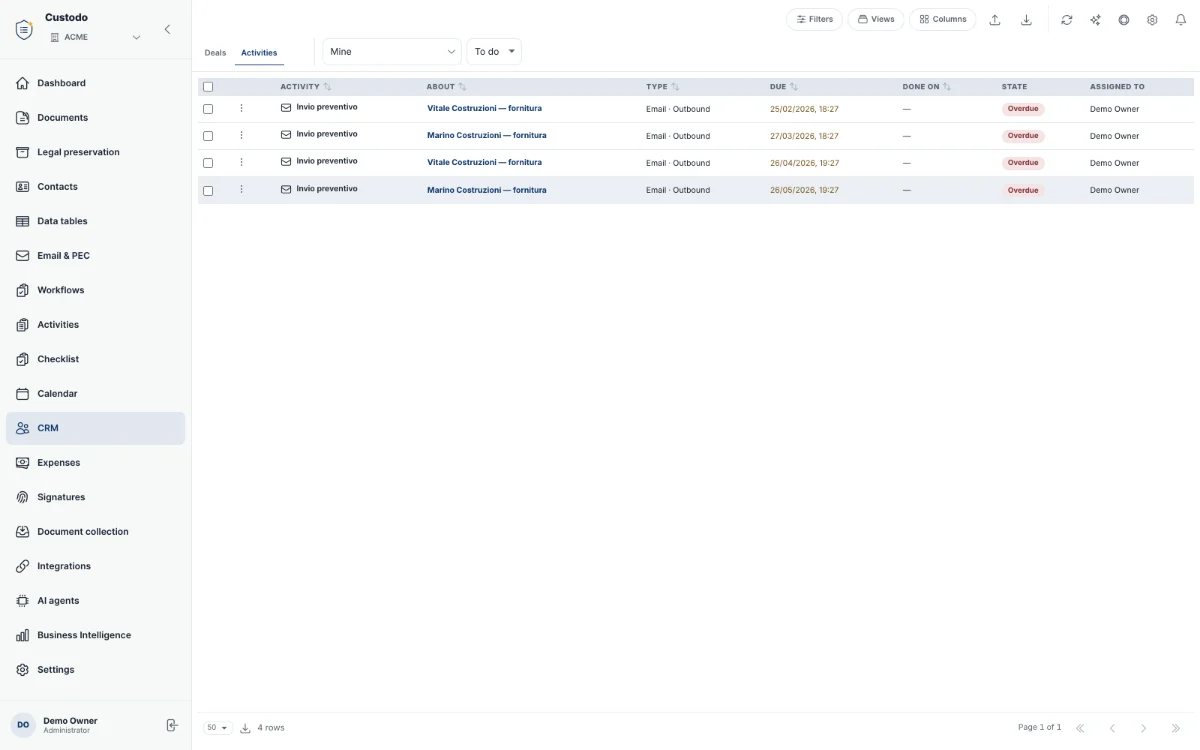This screenshot has height=750, width=1200.
Task: Open Documents in the sidebar
Action: coord(95,118)
